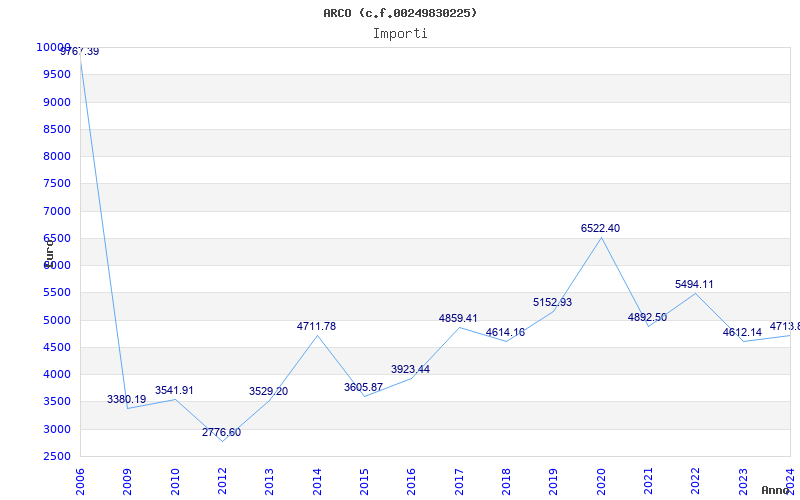Click the x-axis year 2006
The image size is (800, 500).
pos(80,482)
